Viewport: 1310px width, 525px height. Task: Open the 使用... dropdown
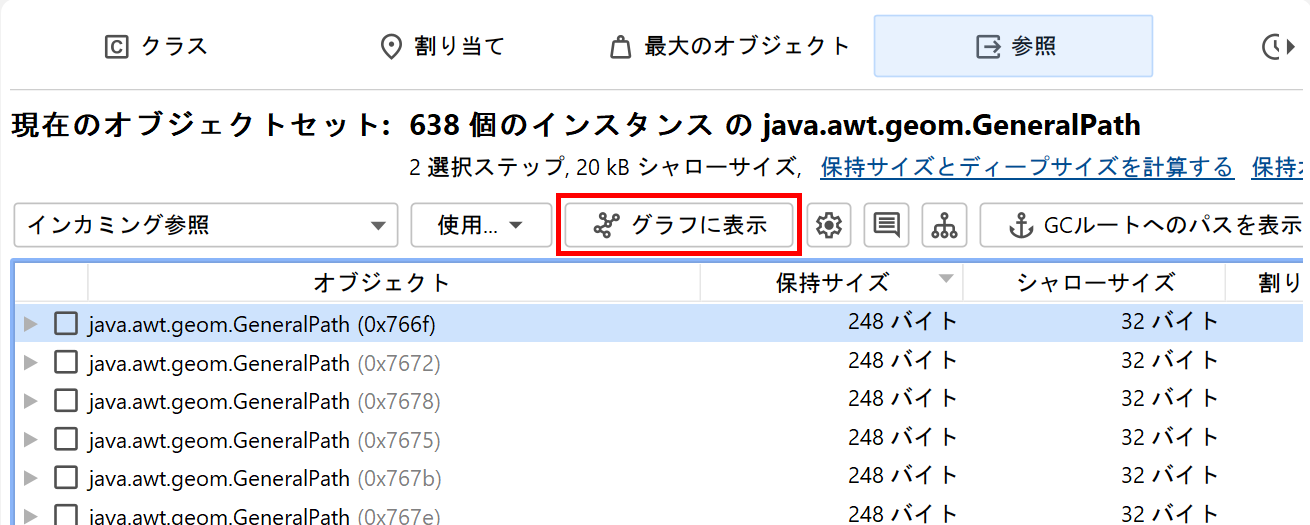(481, 225)
